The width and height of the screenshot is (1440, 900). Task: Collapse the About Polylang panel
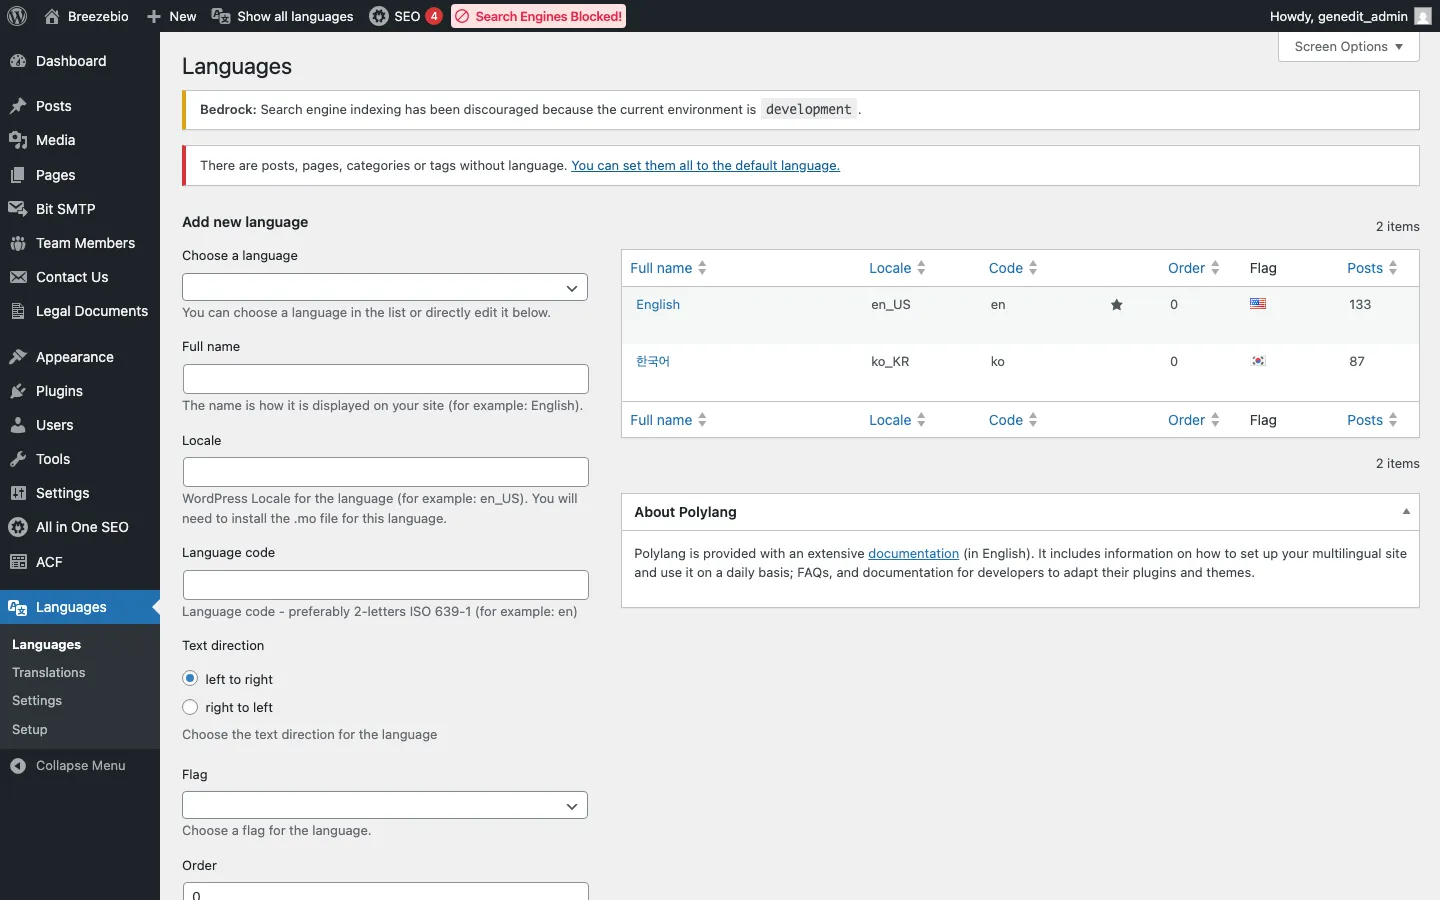point(1406,512)
